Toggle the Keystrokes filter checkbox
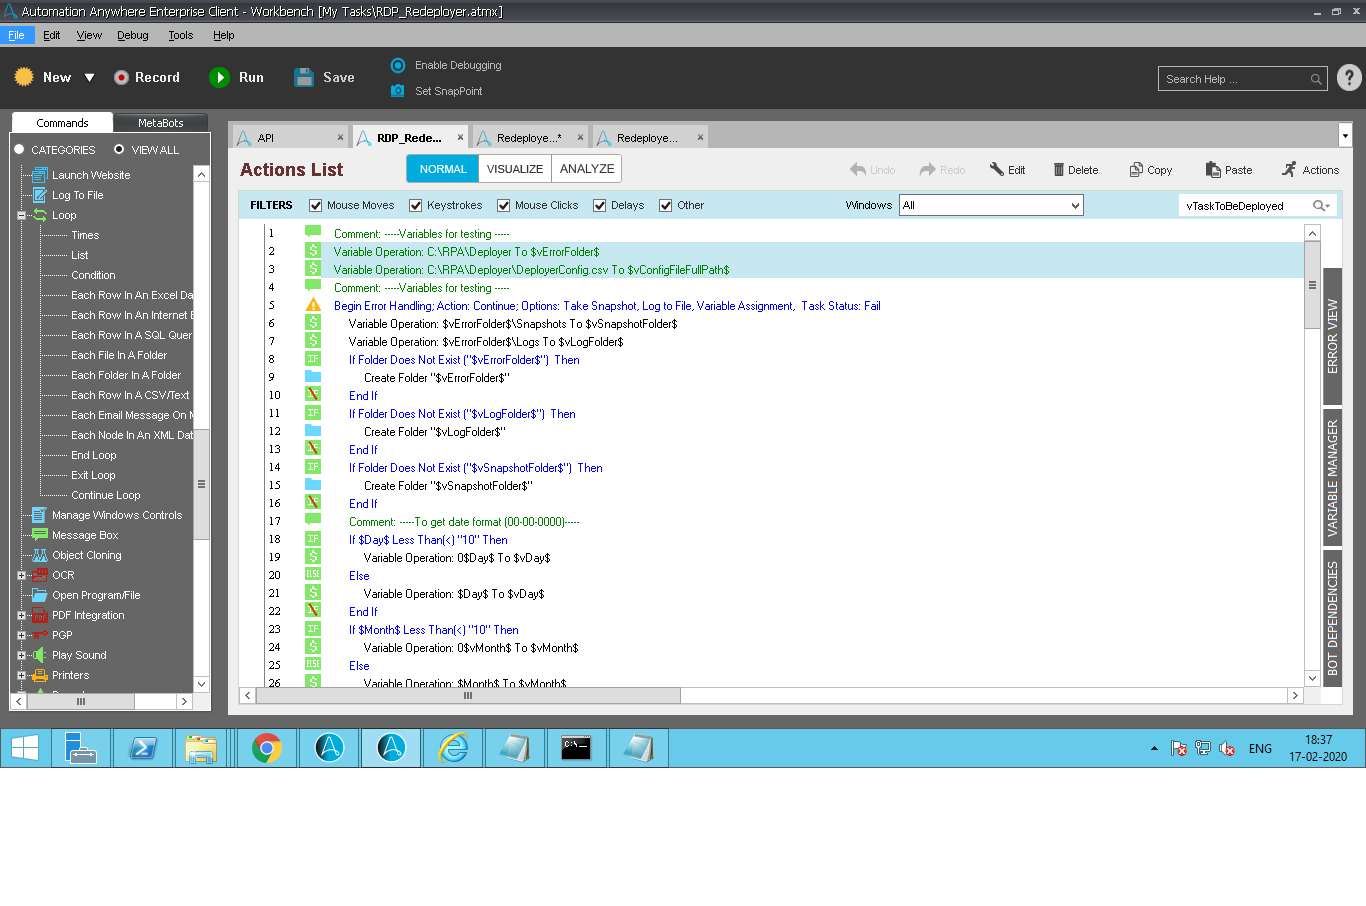The image size is (1366, 906). point(416,206)
